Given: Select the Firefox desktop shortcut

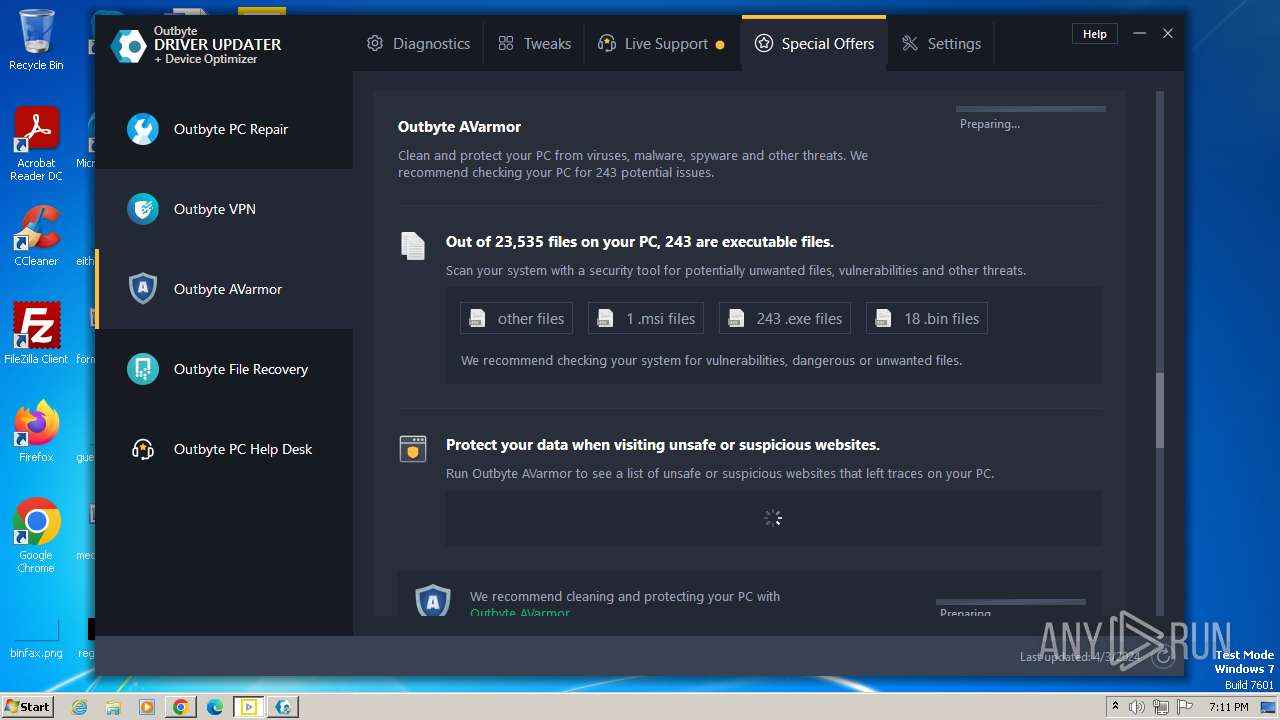Looking at the screenshot, I should click(36, 432).
